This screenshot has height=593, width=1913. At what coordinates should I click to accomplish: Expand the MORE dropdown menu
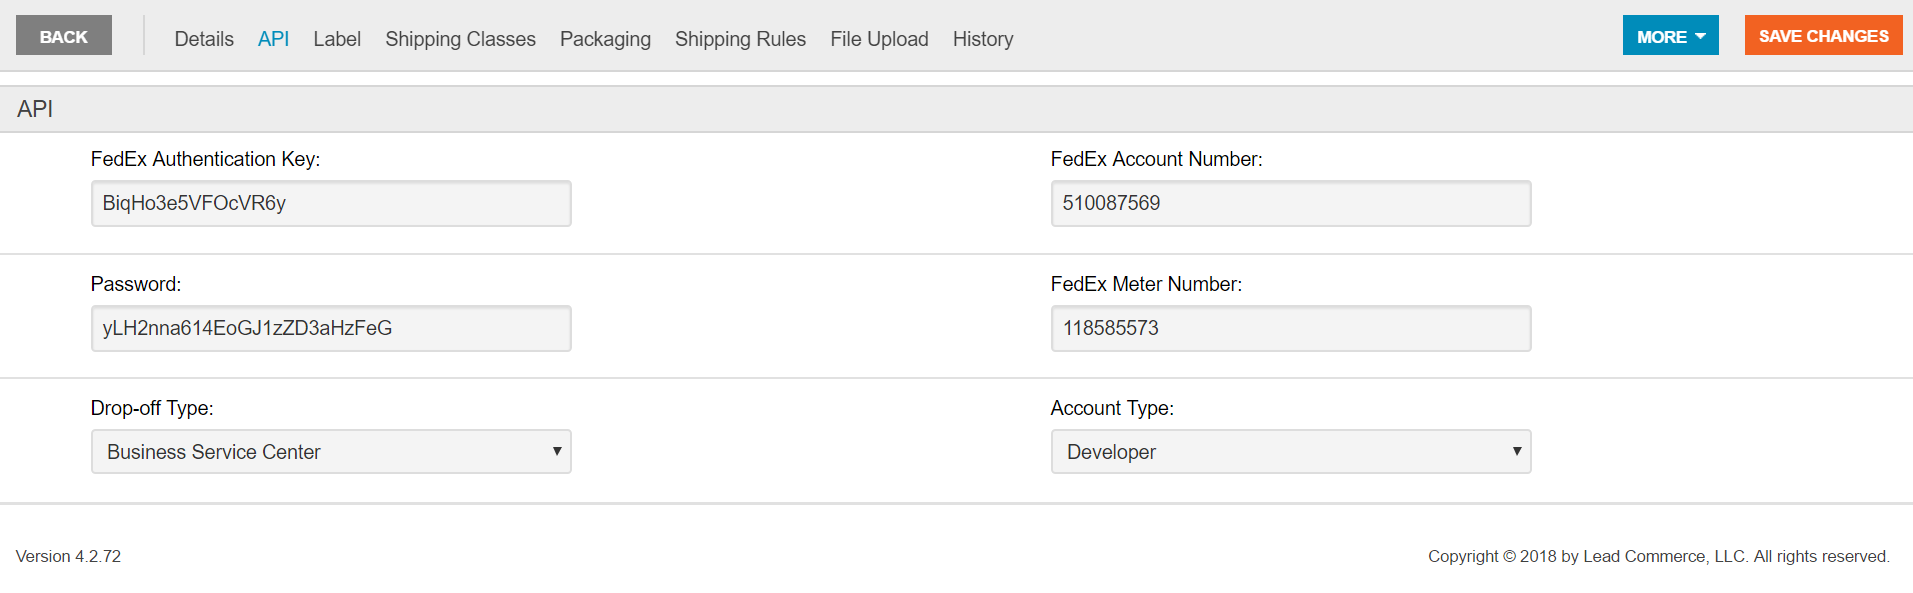(x=1670, y=36)
